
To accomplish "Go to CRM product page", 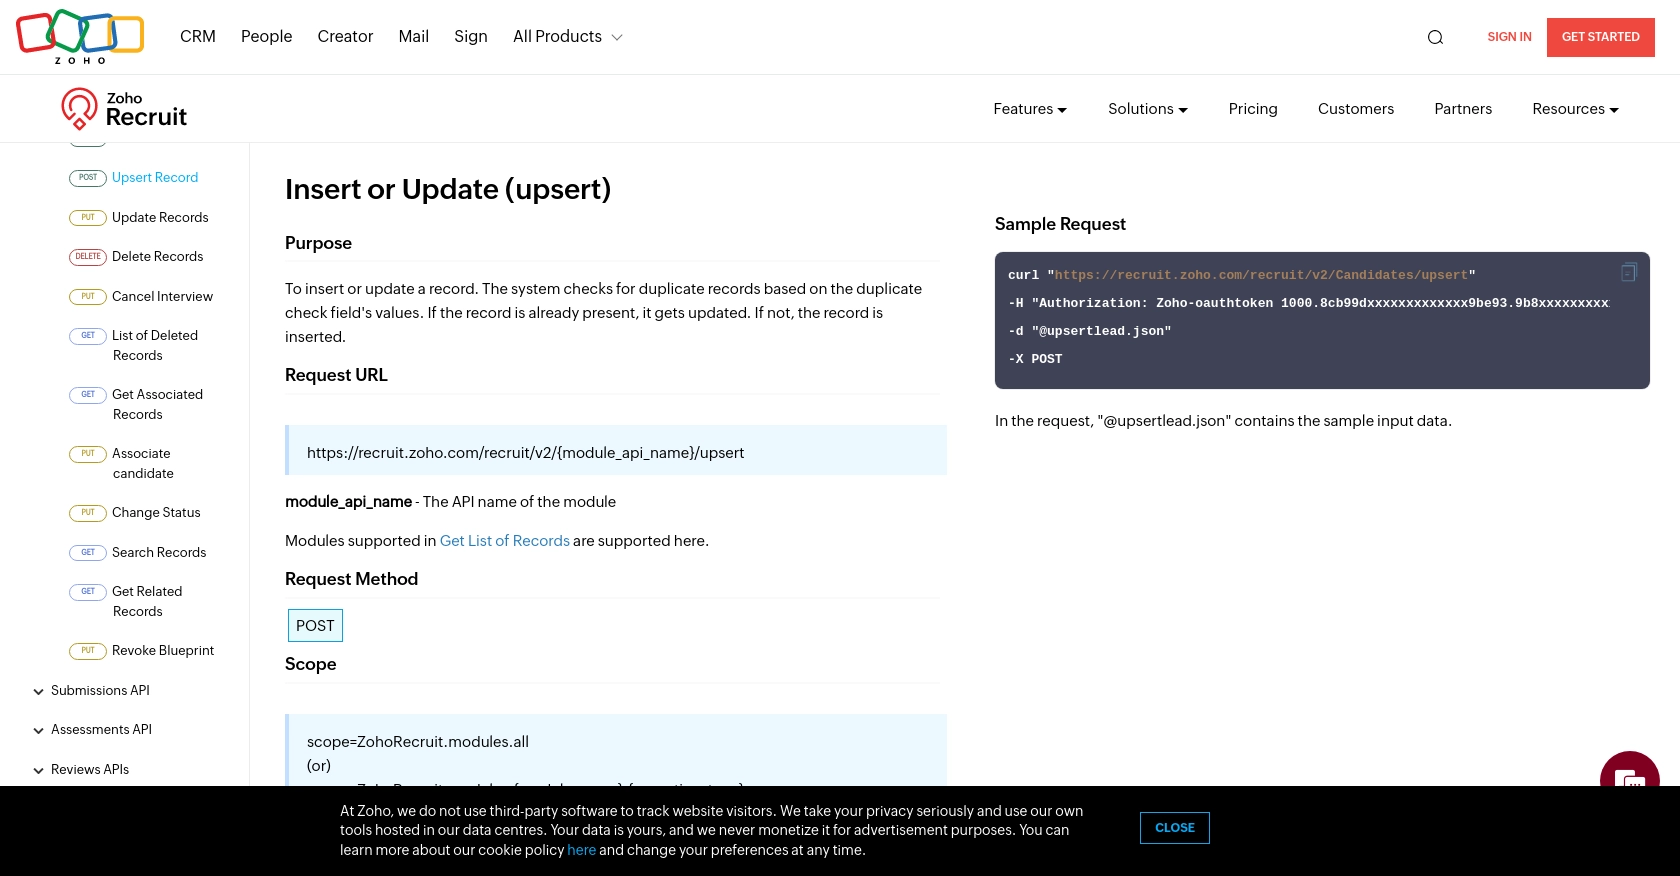I will (x=198, y=37).
